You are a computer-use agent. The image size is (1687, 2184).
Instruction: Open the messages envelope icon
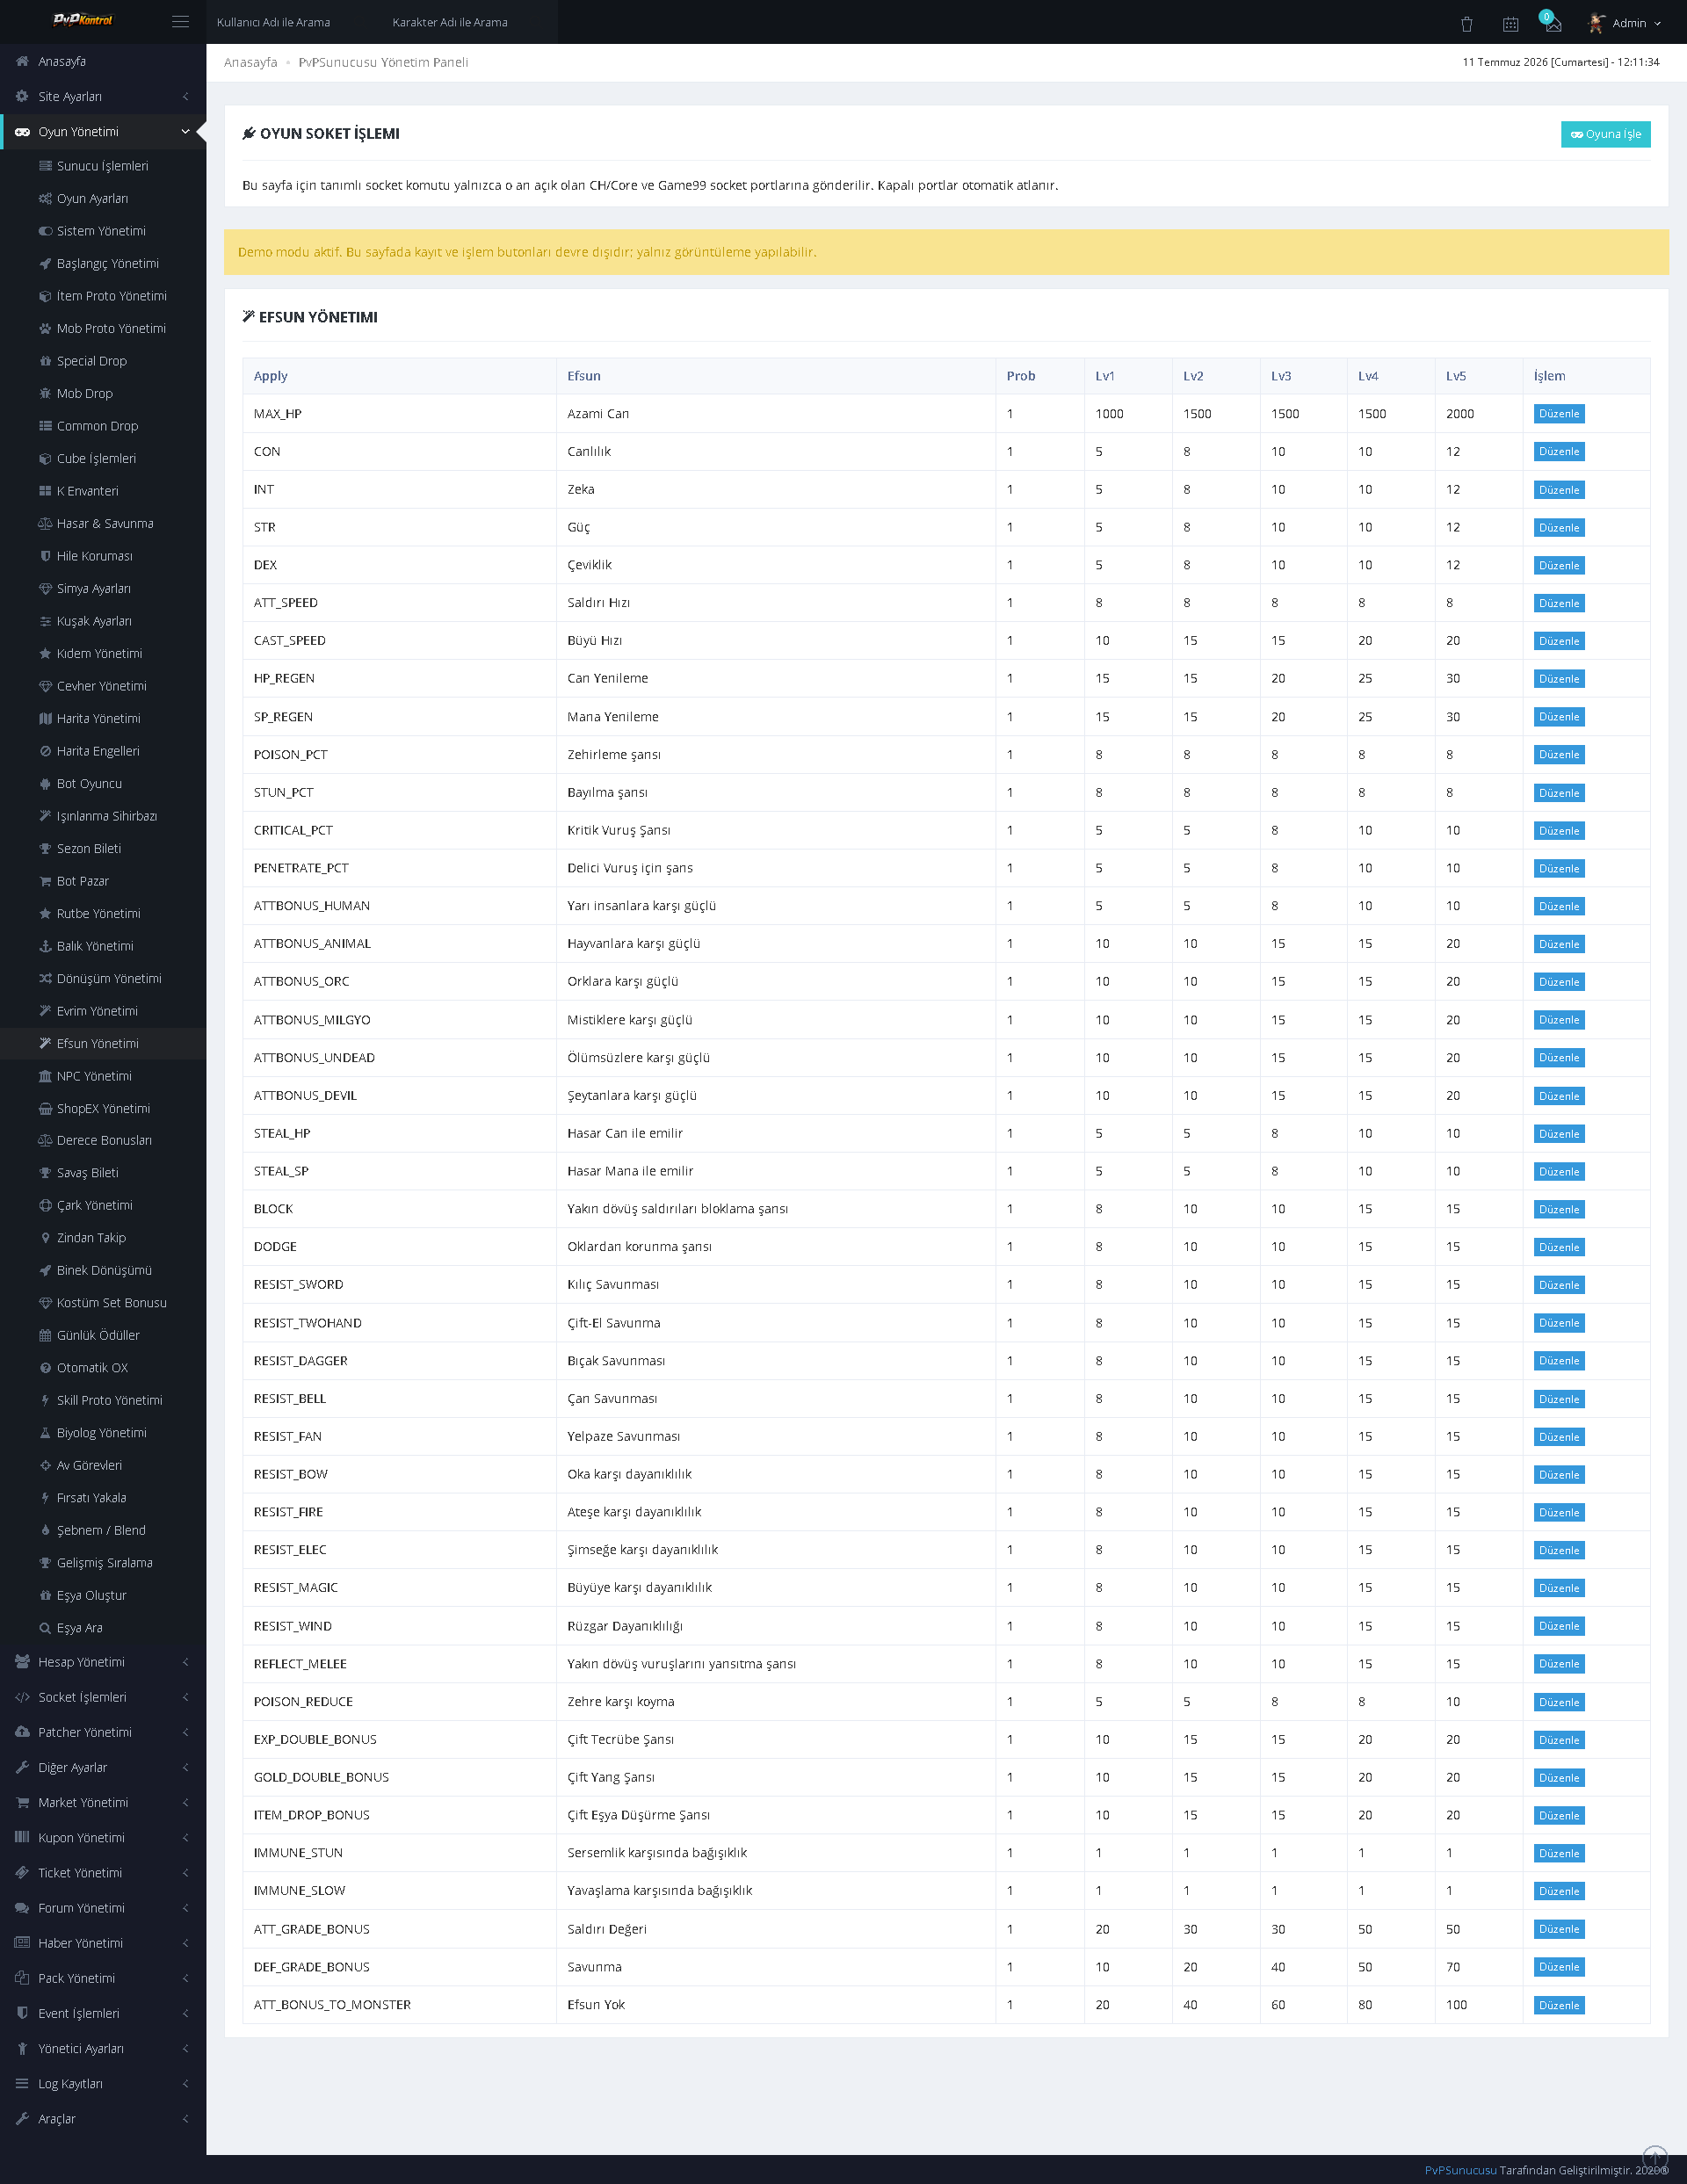1553,23
